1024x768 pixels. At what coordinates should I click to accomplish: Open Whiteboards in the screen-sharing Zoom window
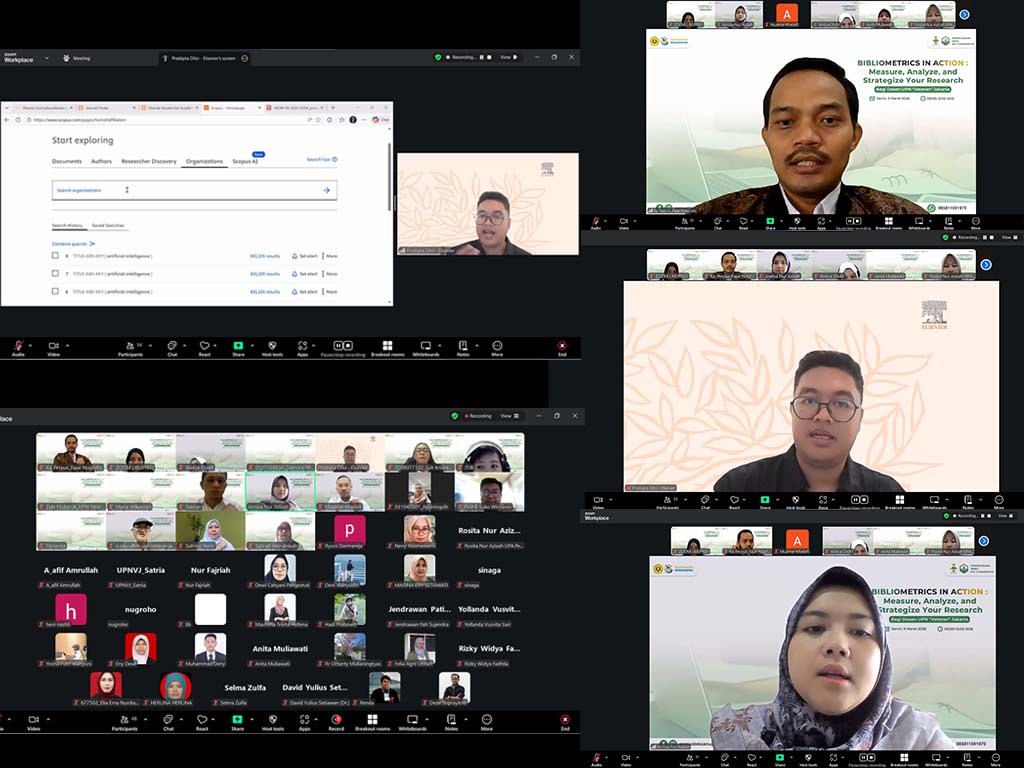(425, 348)
